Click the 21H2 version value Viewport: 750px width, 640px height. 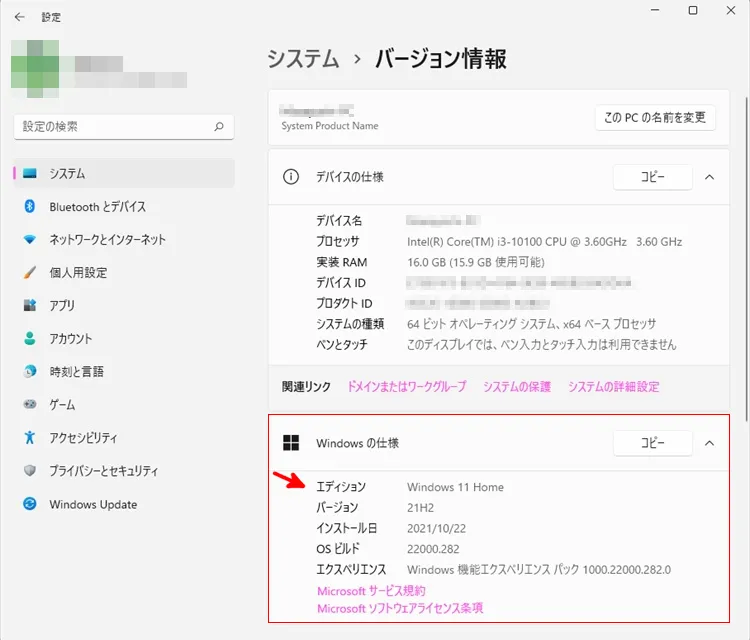[x=420, y=508]
